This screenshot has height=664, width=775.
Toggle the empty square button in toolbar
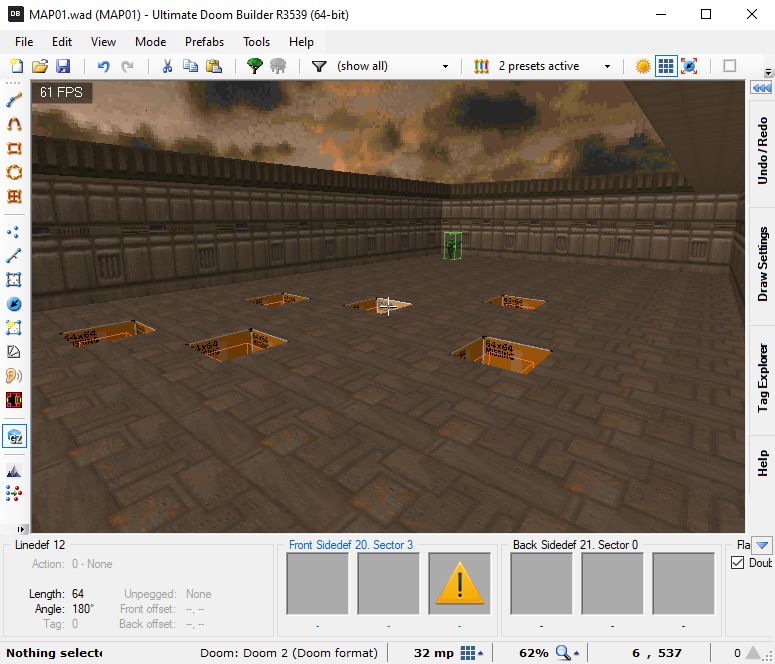point(730,66)
